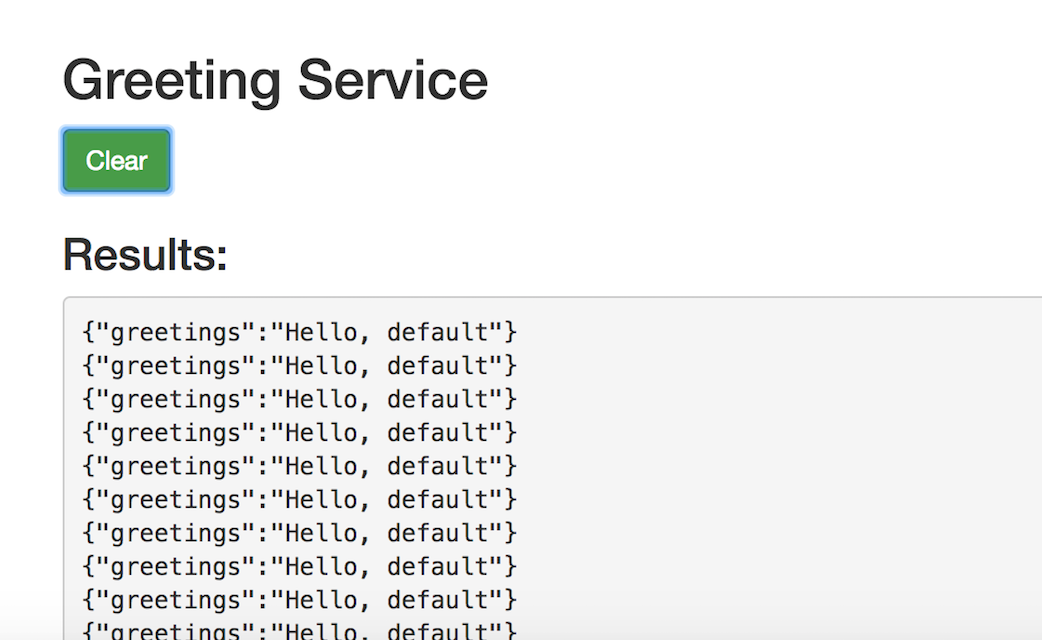The height and width of the screenshot is (640, 1042).
Task: Click the partially visible last result line
Action: click(x=299, y=631)
